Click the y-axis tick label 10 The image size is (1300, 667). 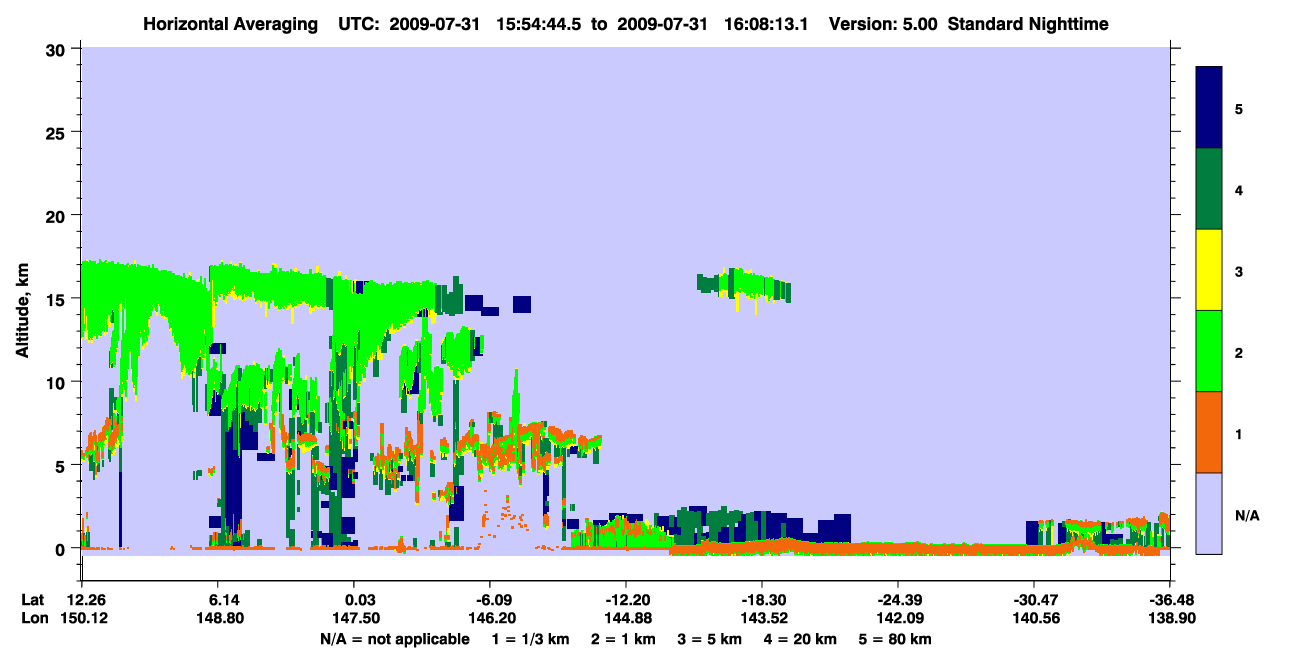coord(58,382)
